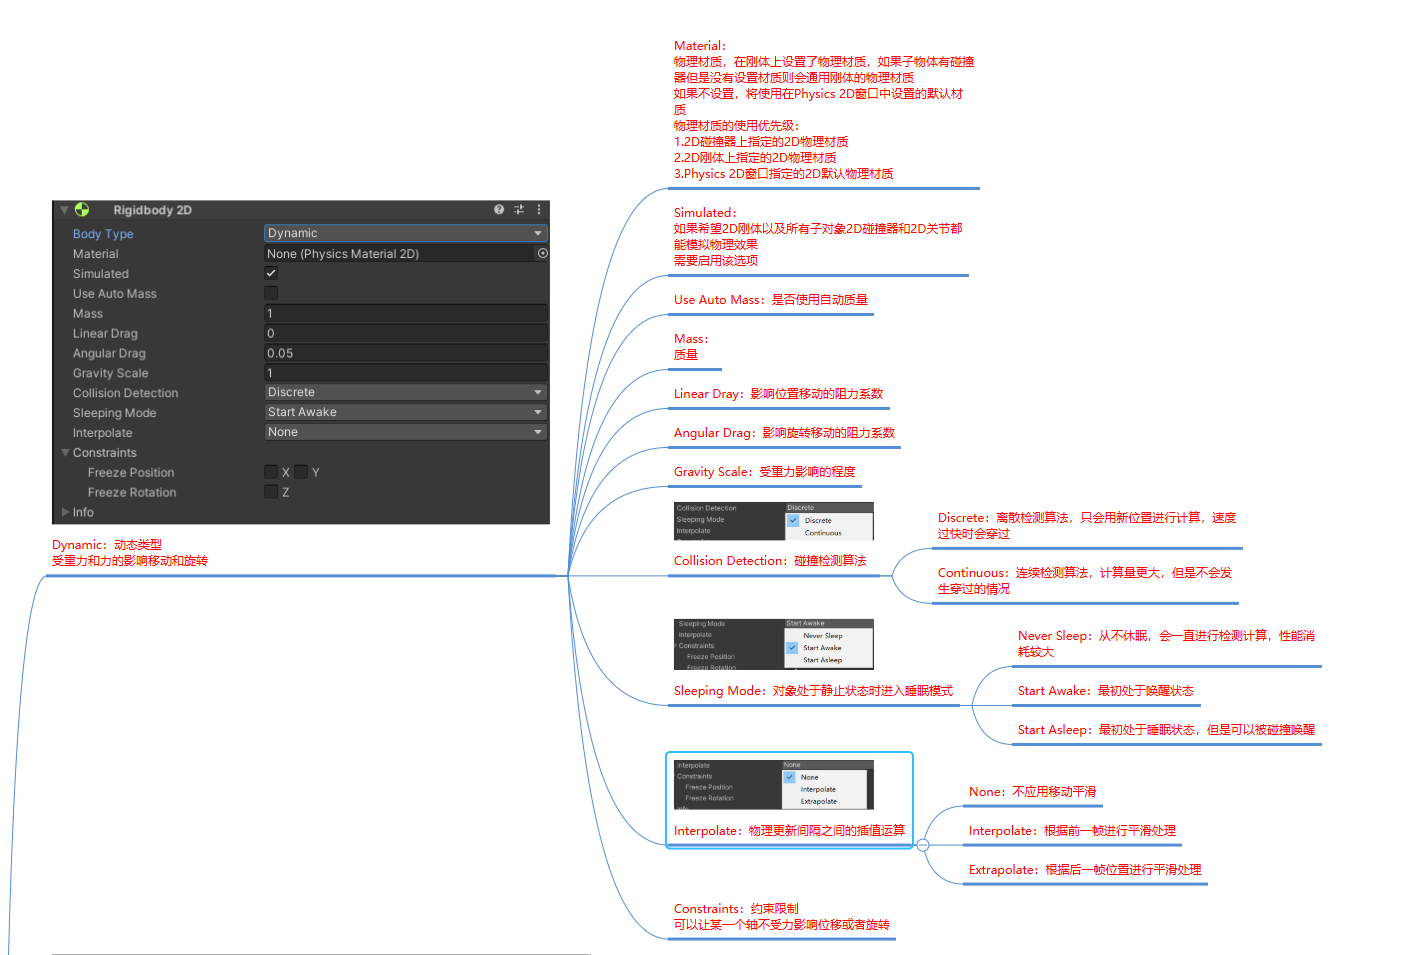Select the 'None: 不应用移动平滑' node

pyautogui.click(x=1032, y=792)
